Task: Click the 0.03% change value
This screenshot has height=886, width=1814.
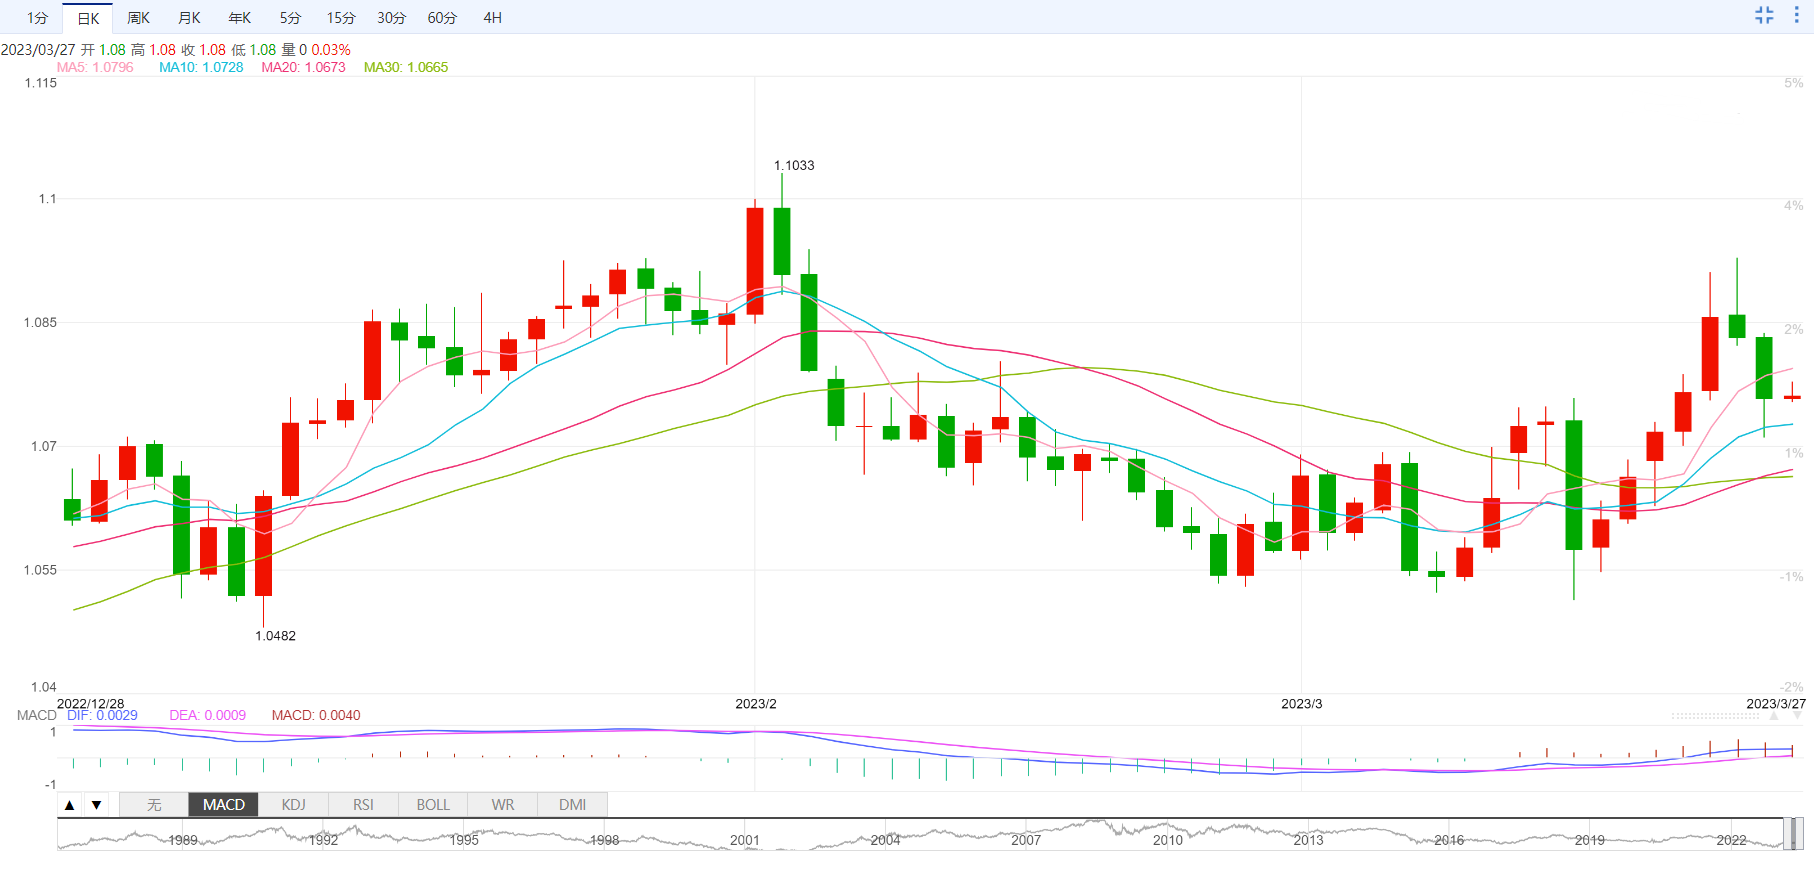Action: [331, 50]
